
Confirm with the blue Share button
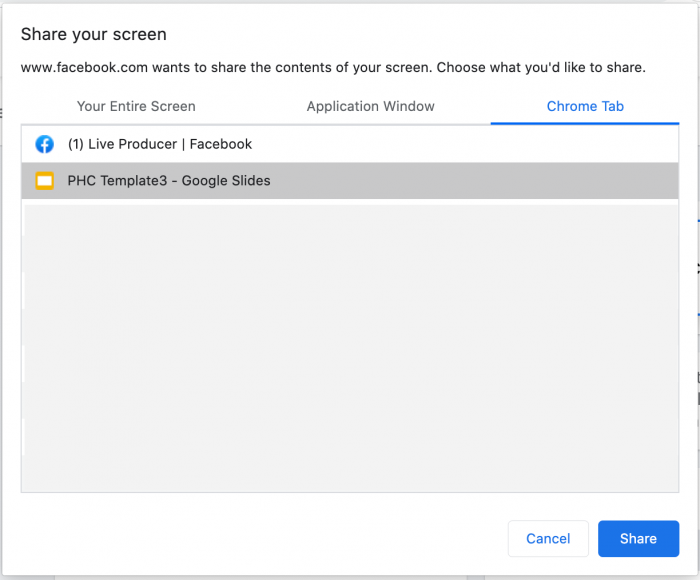click(x=638, y=538)
